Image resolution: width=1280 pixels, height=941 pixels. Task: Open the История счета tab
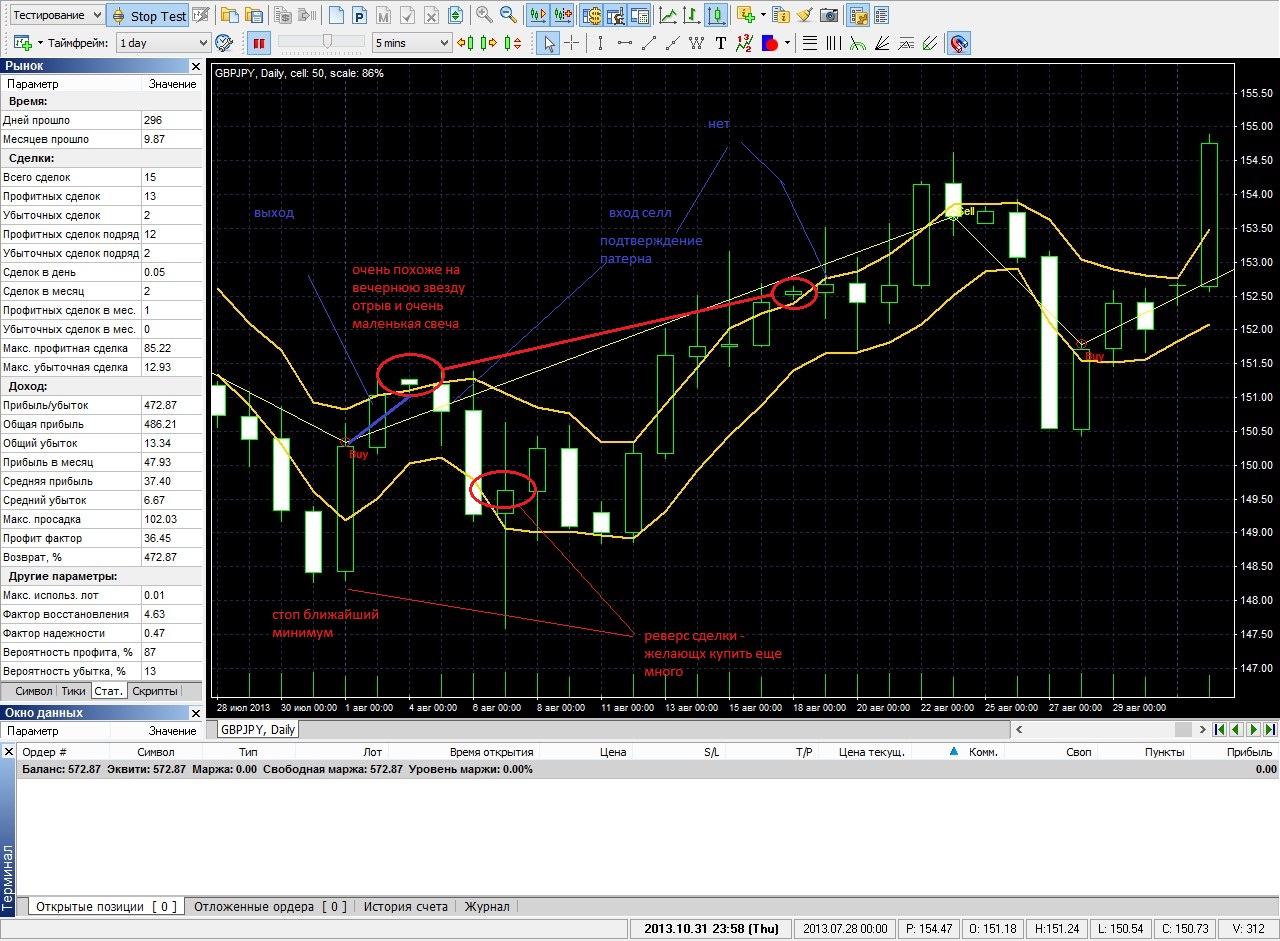[405, 906]
